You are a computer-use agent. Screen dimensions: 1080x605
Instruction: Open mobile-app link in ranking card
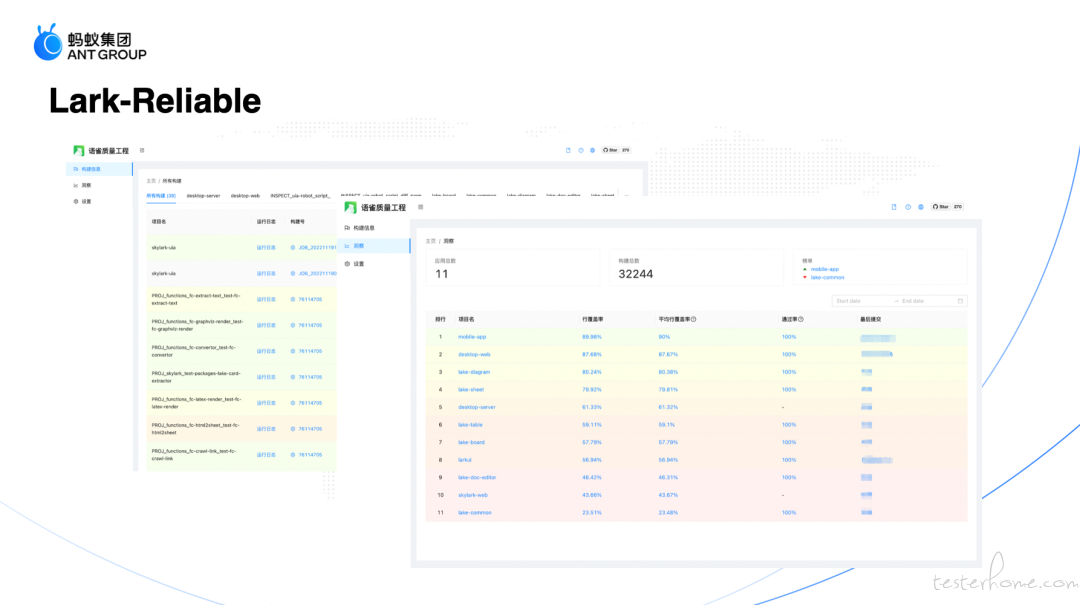(x=824, y=269)
